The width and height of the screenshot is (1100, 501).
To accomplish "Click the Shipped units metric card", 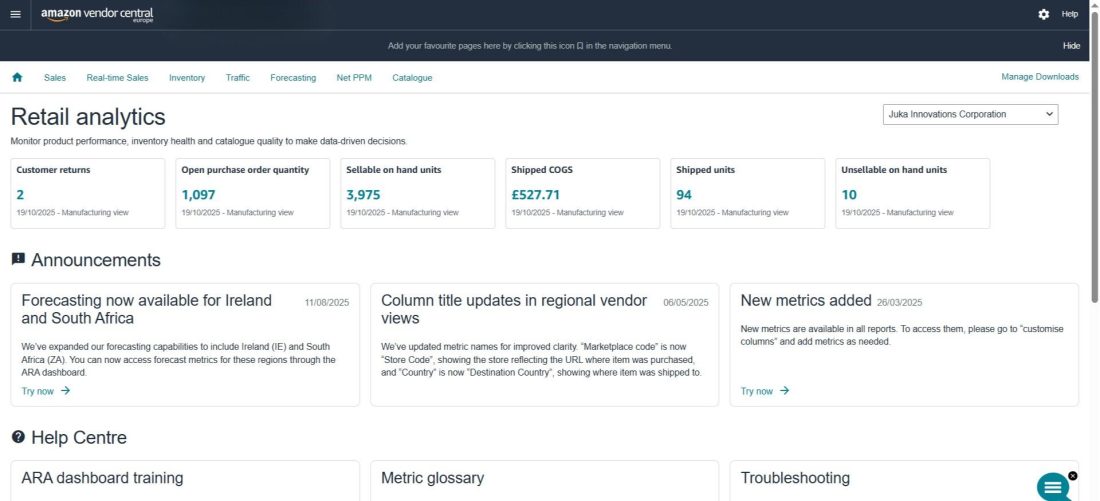I will click(748, 194).
